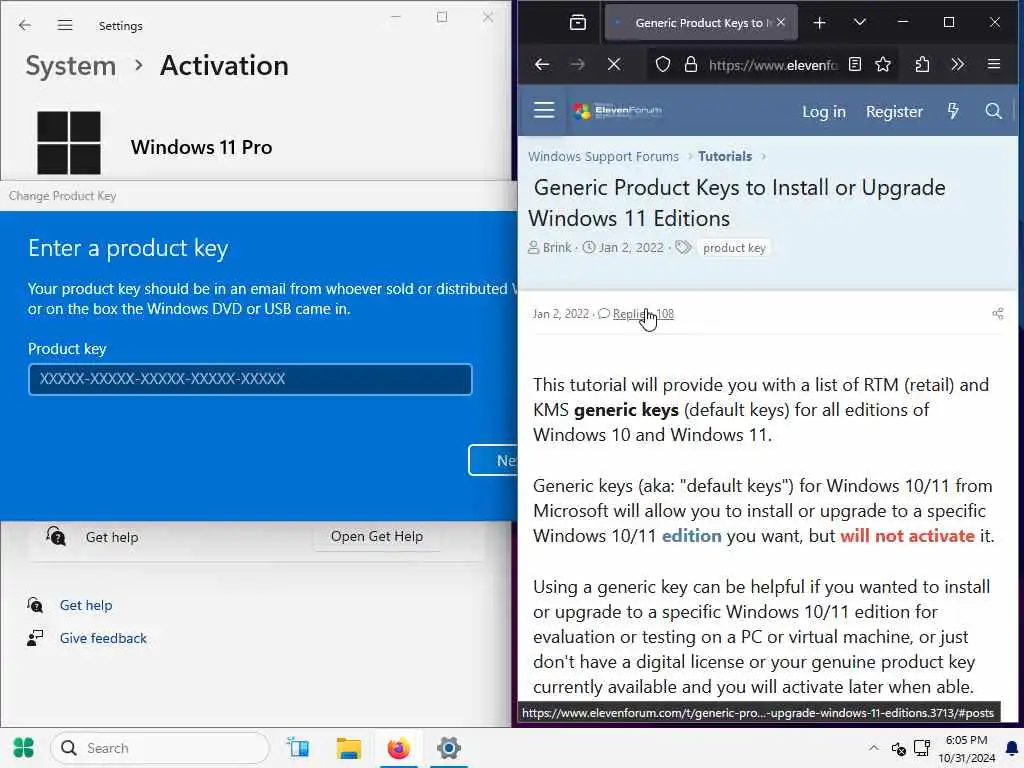Image resolution: width=1024 pixels, height=768 pixels.
Task: Open ElevenForum search icon
Action: [x=993, y=111]
